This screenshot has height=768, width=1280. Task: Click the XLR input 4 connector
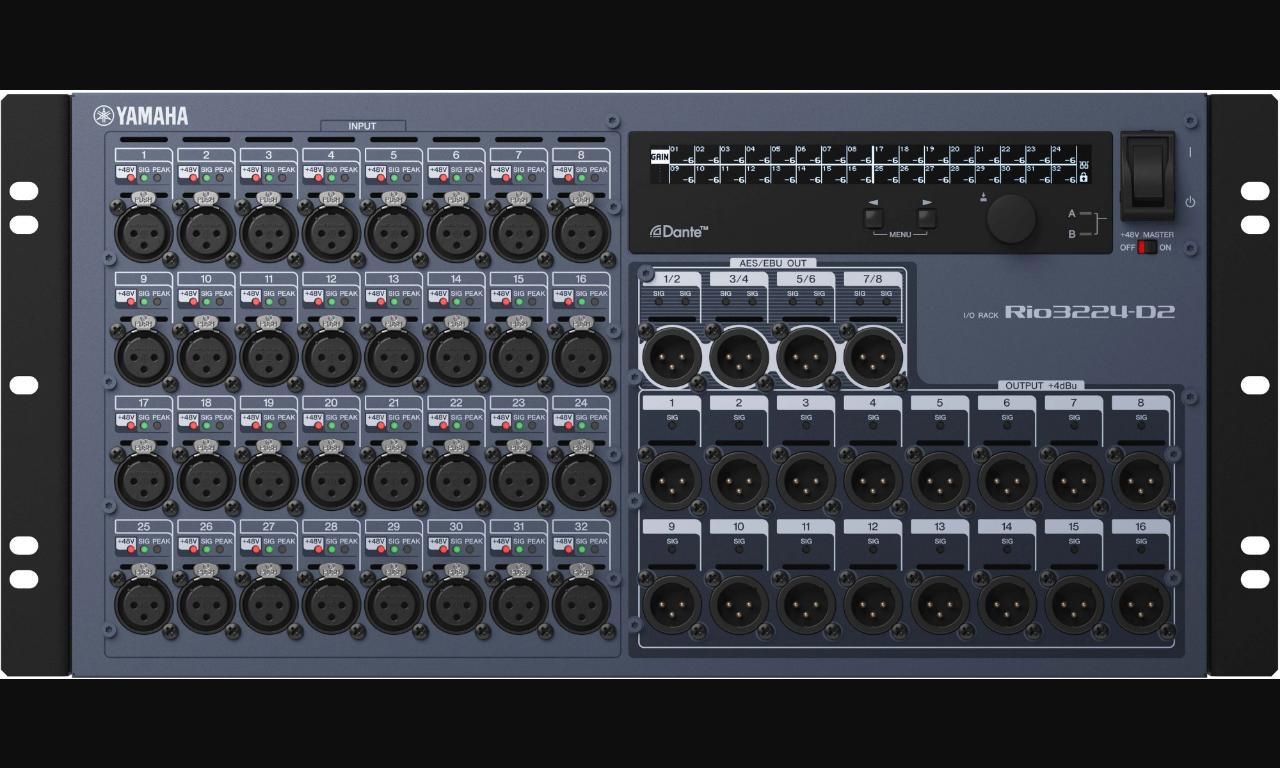(x=331, y=233)
